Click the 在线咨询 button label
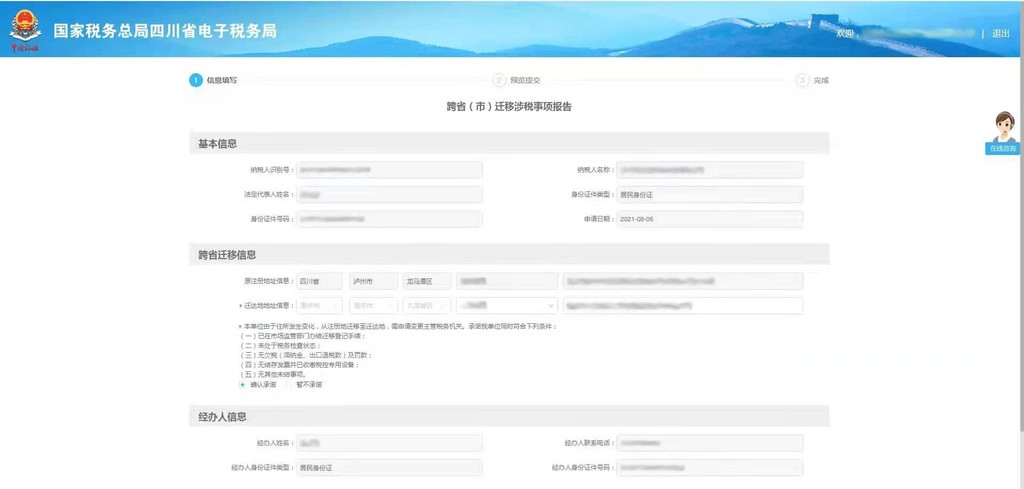1024x489 pixels. coord(1002,148)
